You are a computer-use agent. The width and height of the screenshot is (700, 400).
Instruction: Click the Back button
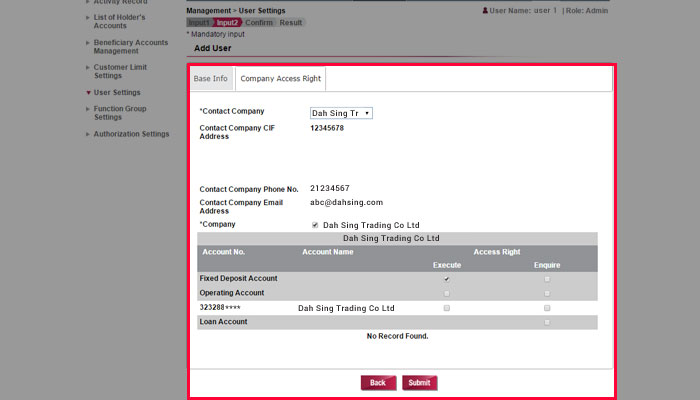coord(378,383)
